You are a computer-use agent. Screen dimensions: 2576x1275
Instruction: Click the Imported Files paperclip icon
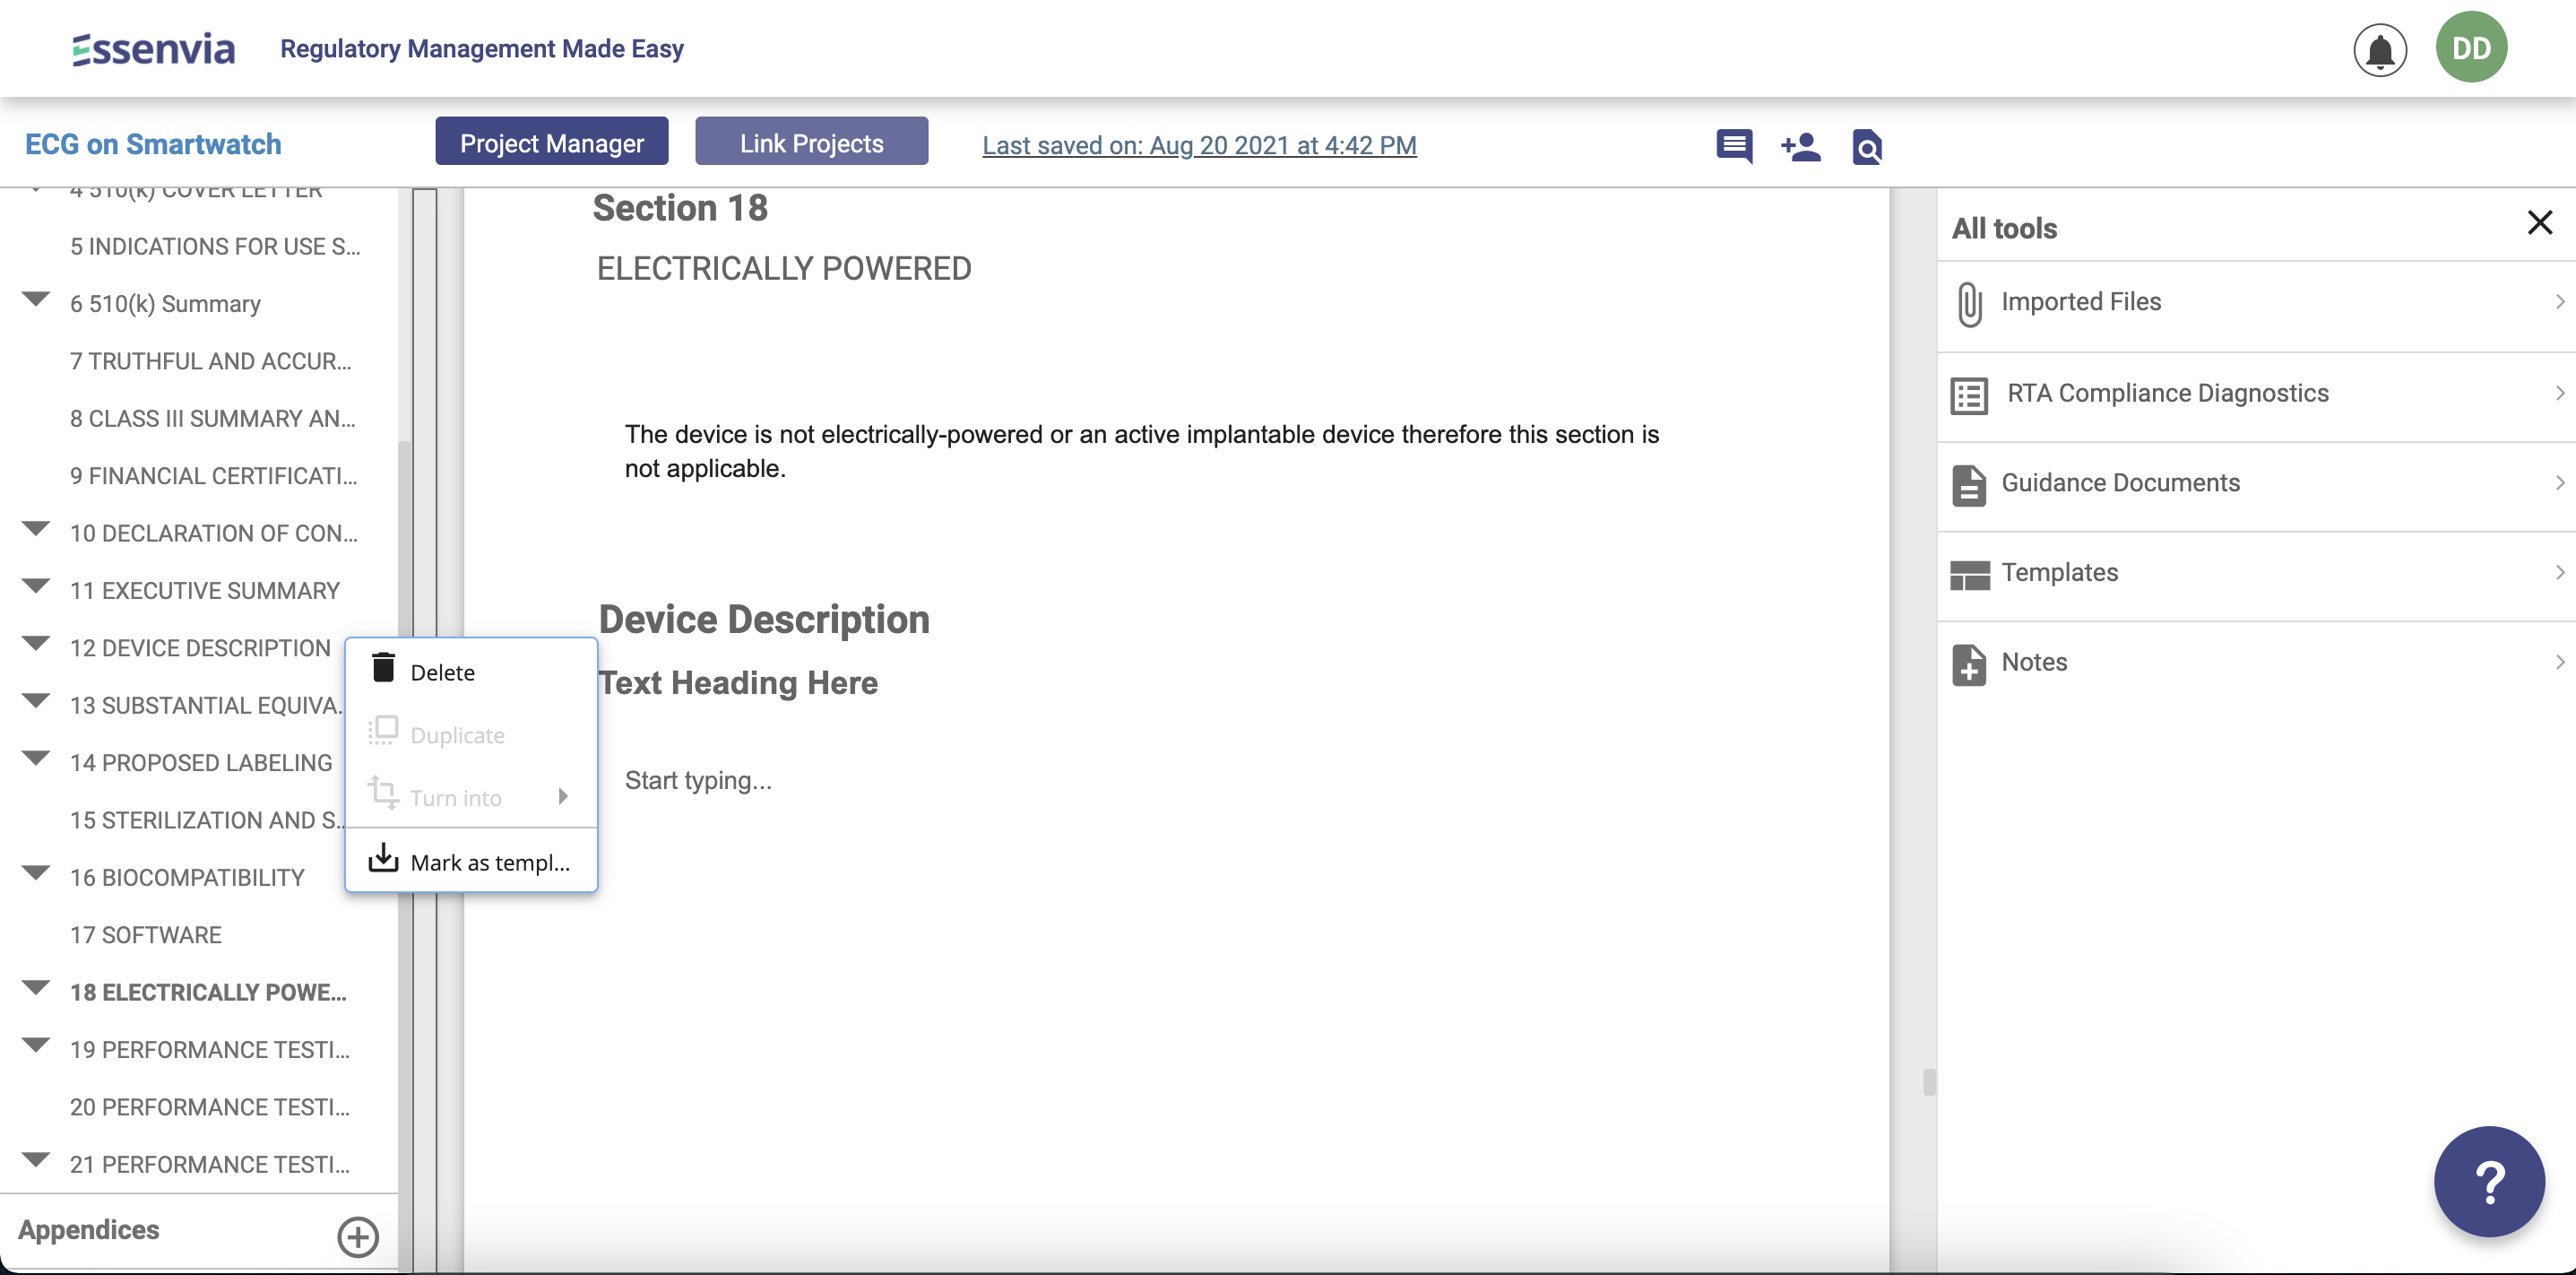click(x=1969, y=303)
